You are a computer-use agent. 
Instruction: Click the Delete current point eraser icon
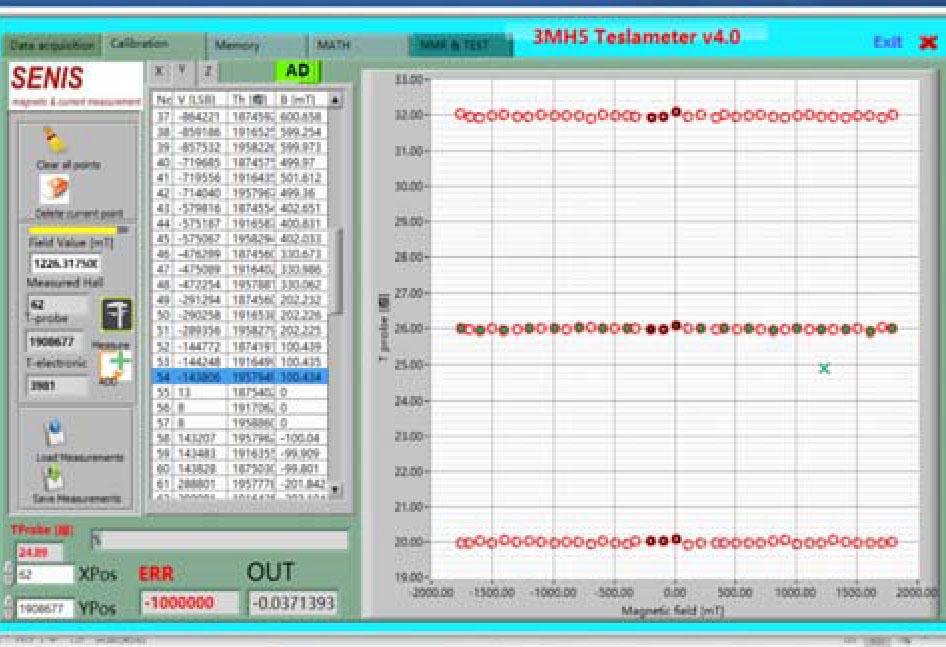click(x=53, y=189)
